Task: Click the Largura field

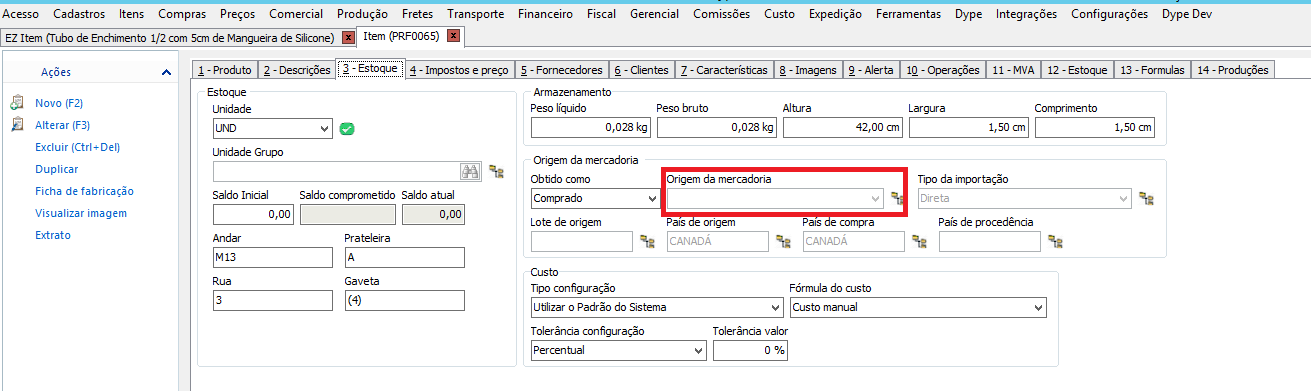Action: point(968,128)
